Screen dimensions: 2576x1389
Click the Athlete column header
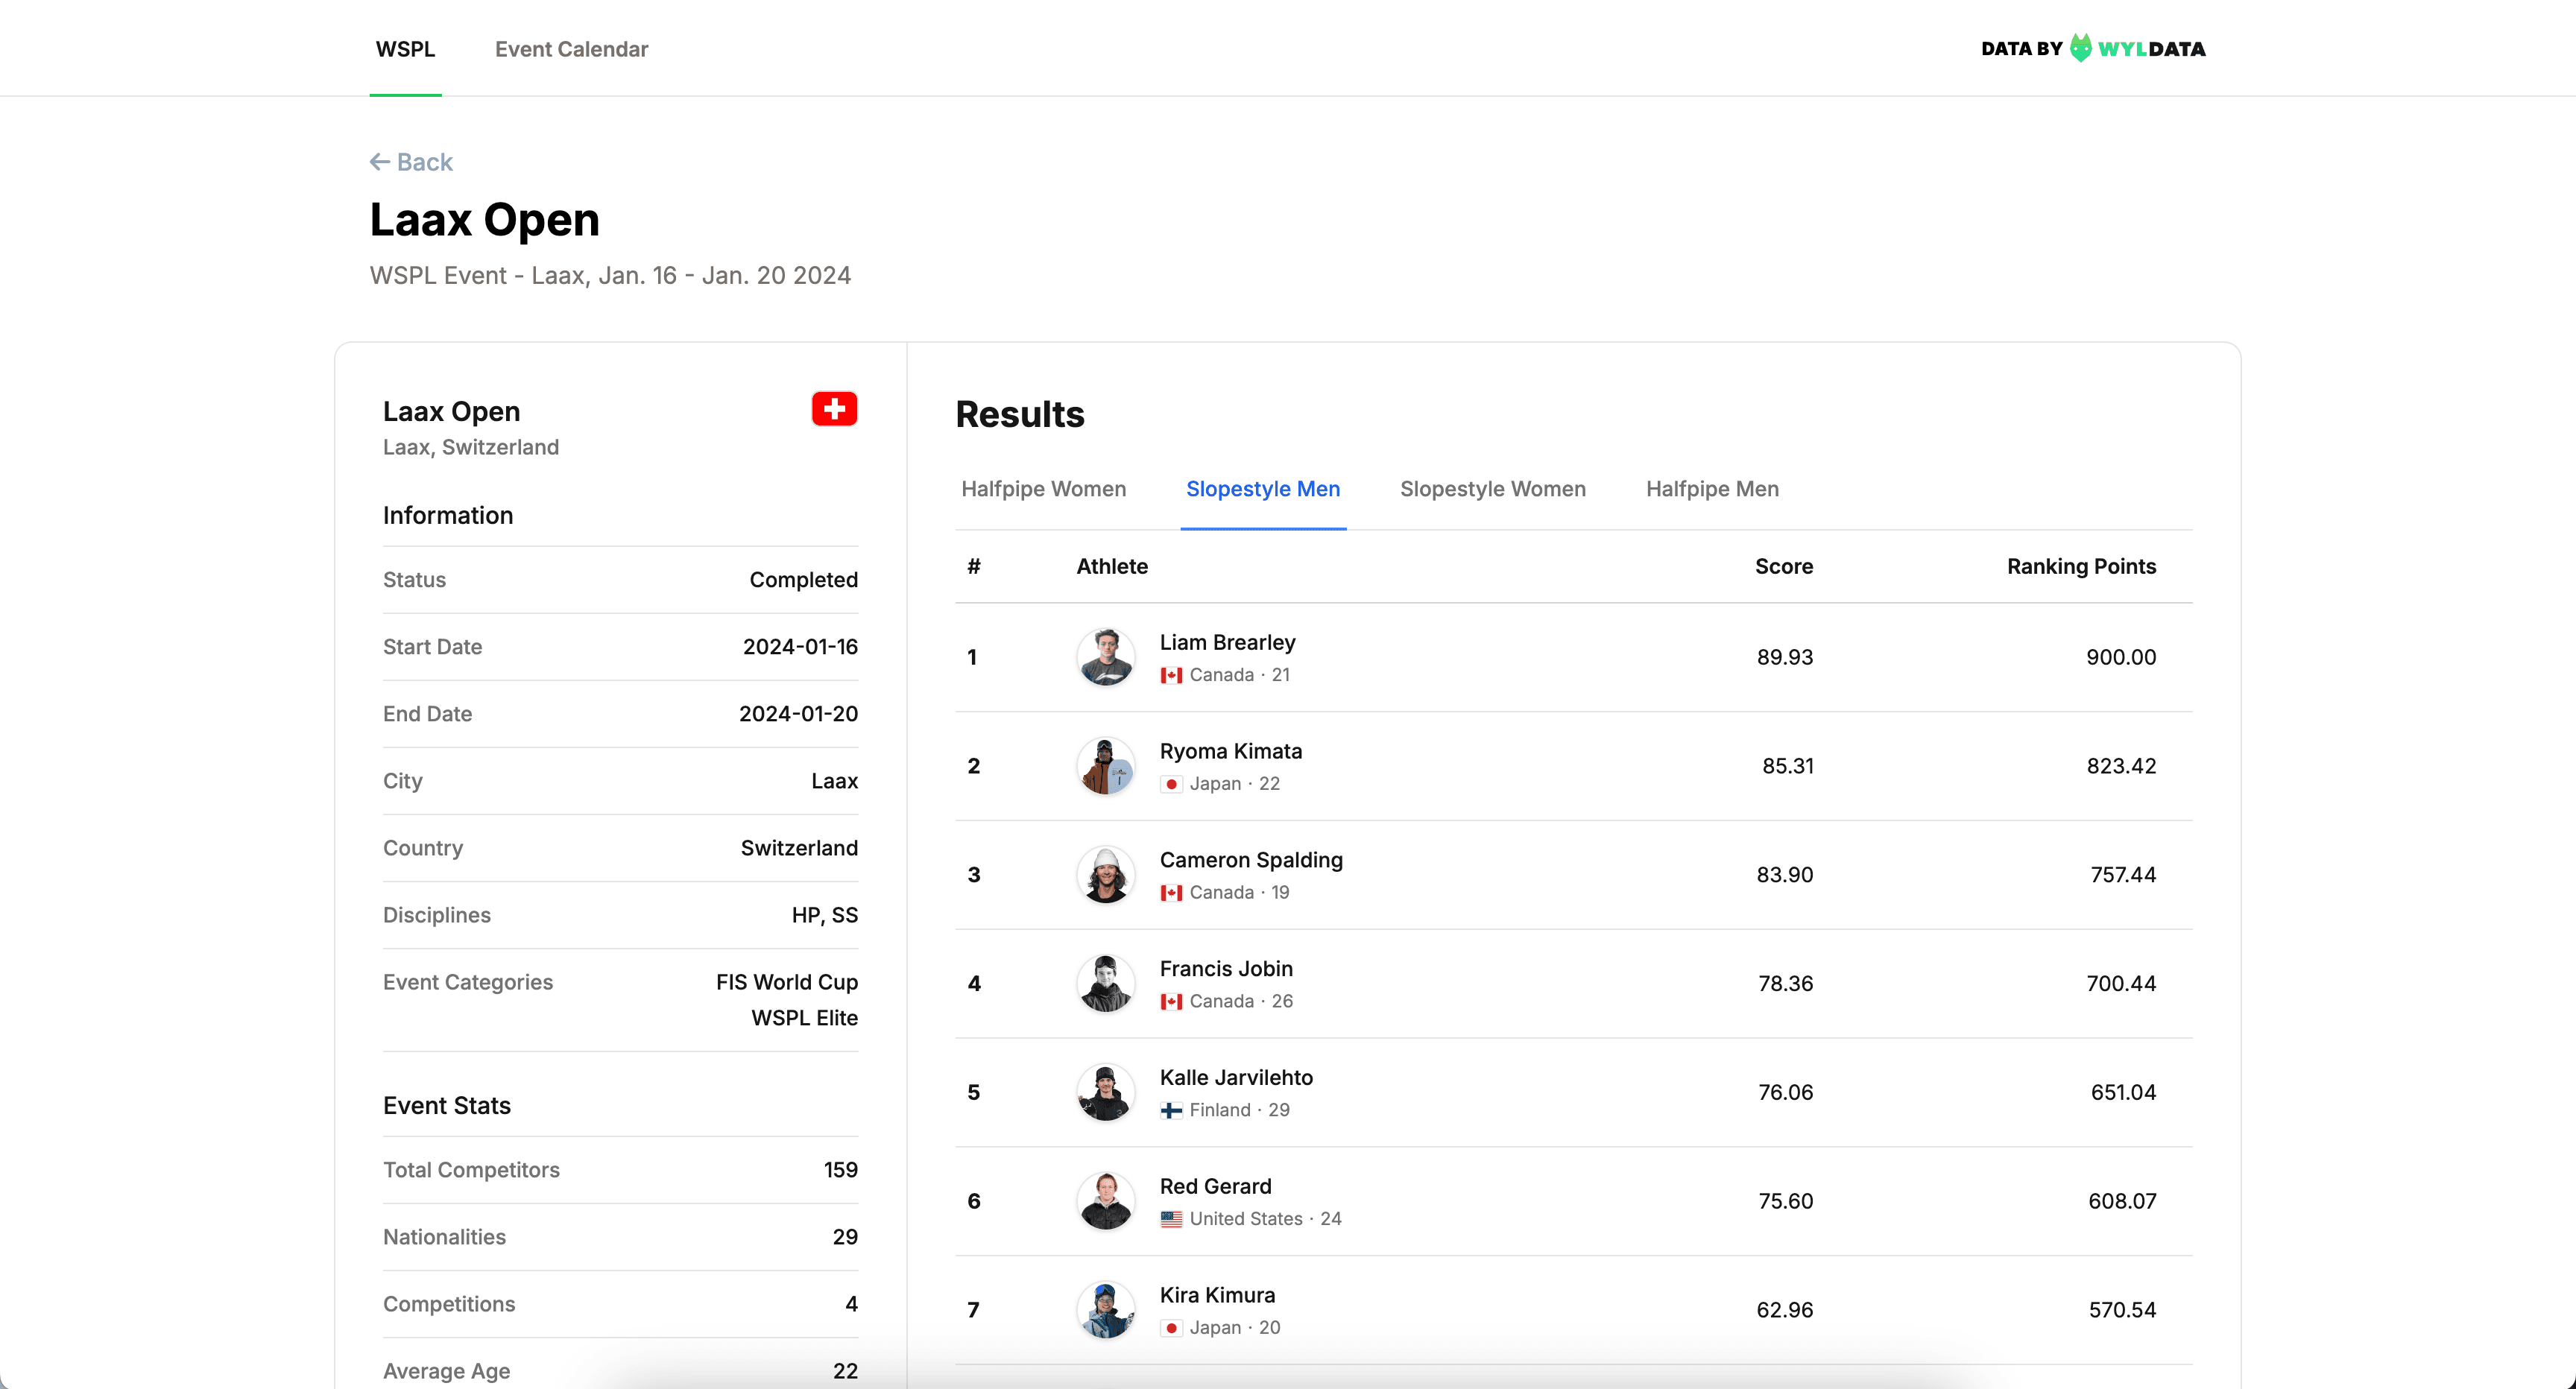[x=1111, y=566]
